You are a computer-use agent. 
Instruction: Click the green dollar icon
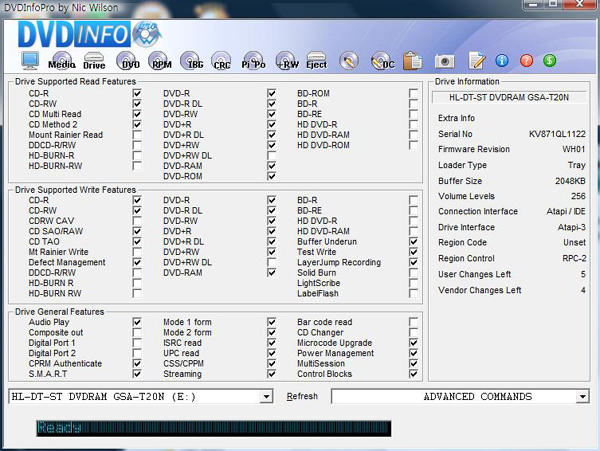pos(549,60)
